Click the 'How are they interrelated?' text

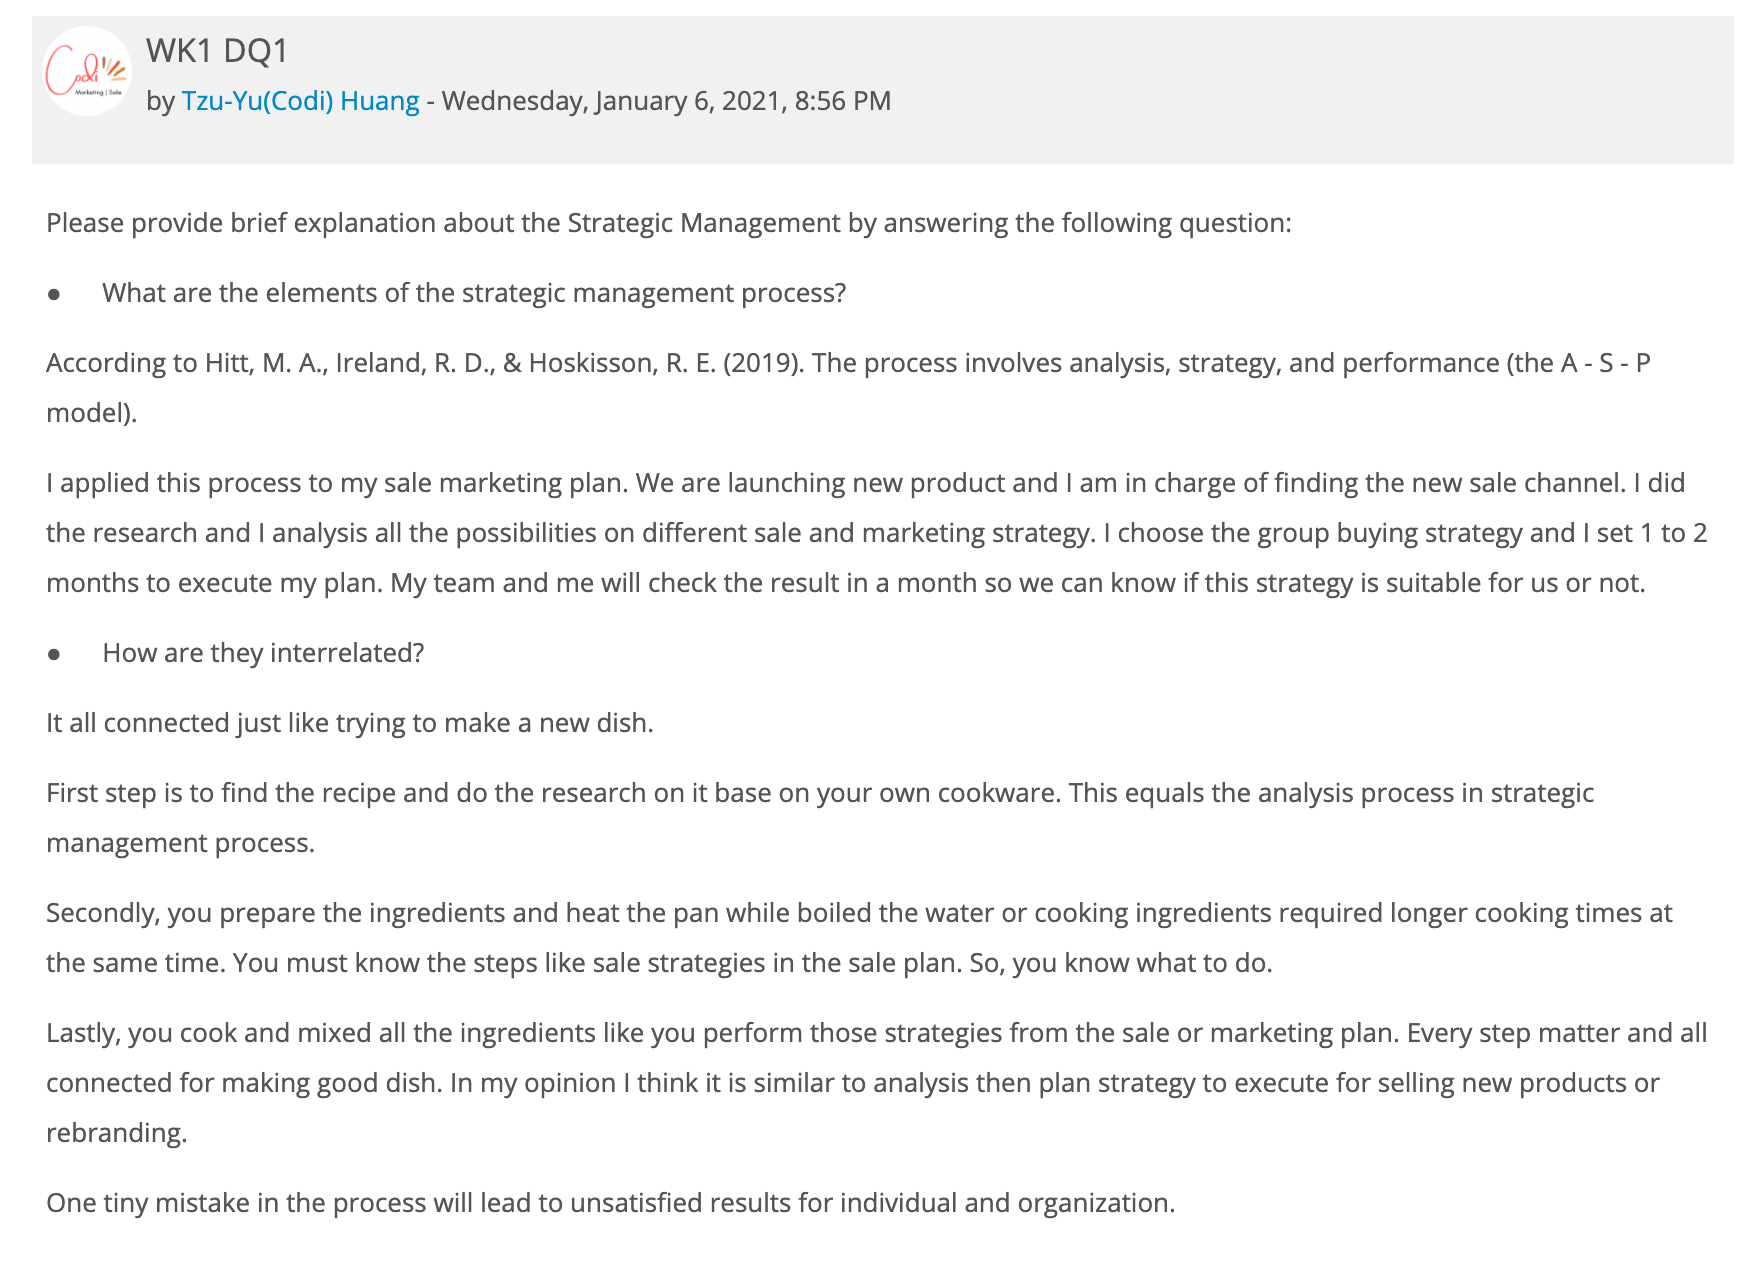click(x=263, y=653)
